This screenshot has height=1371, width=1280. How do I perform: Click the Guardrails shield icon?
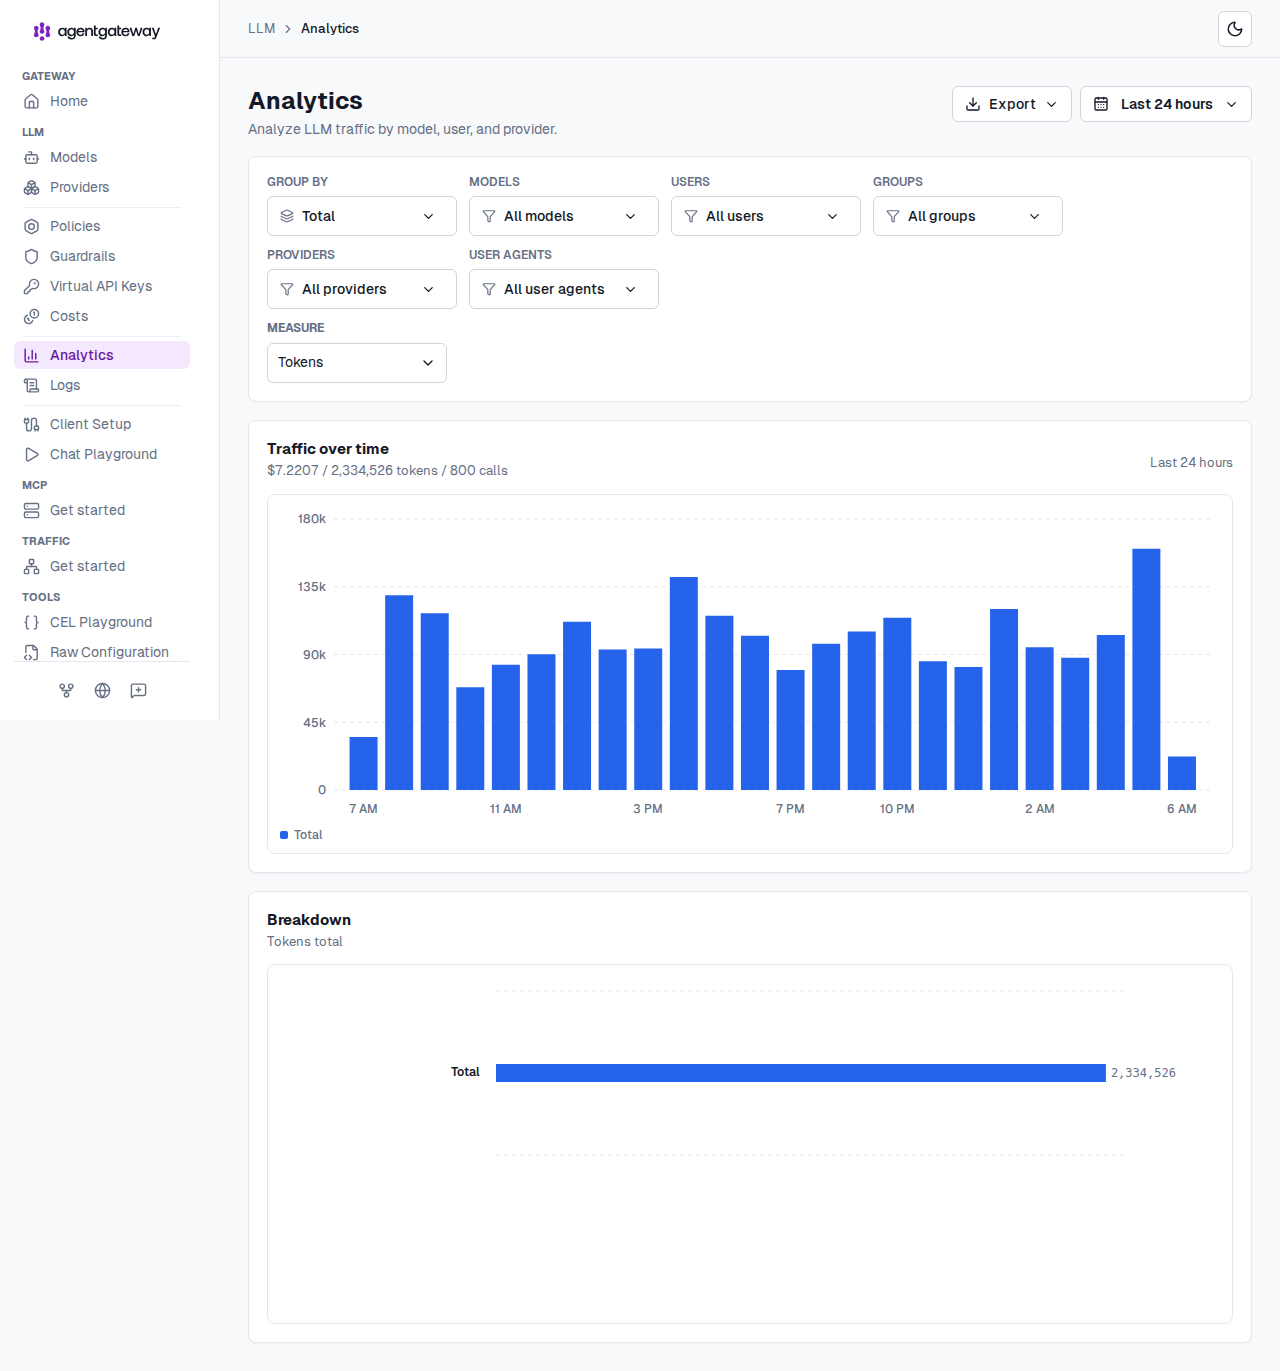[x=32, y=256]
